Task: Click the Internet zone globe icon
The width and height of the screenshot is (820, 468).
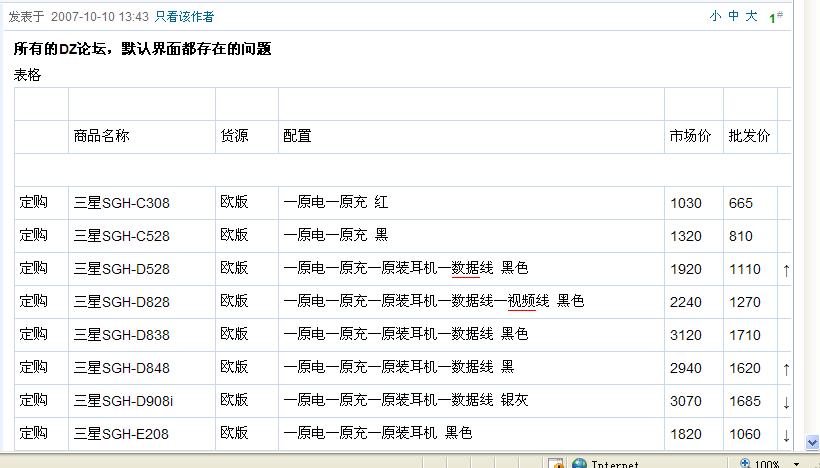Action: tap(579, 464)
